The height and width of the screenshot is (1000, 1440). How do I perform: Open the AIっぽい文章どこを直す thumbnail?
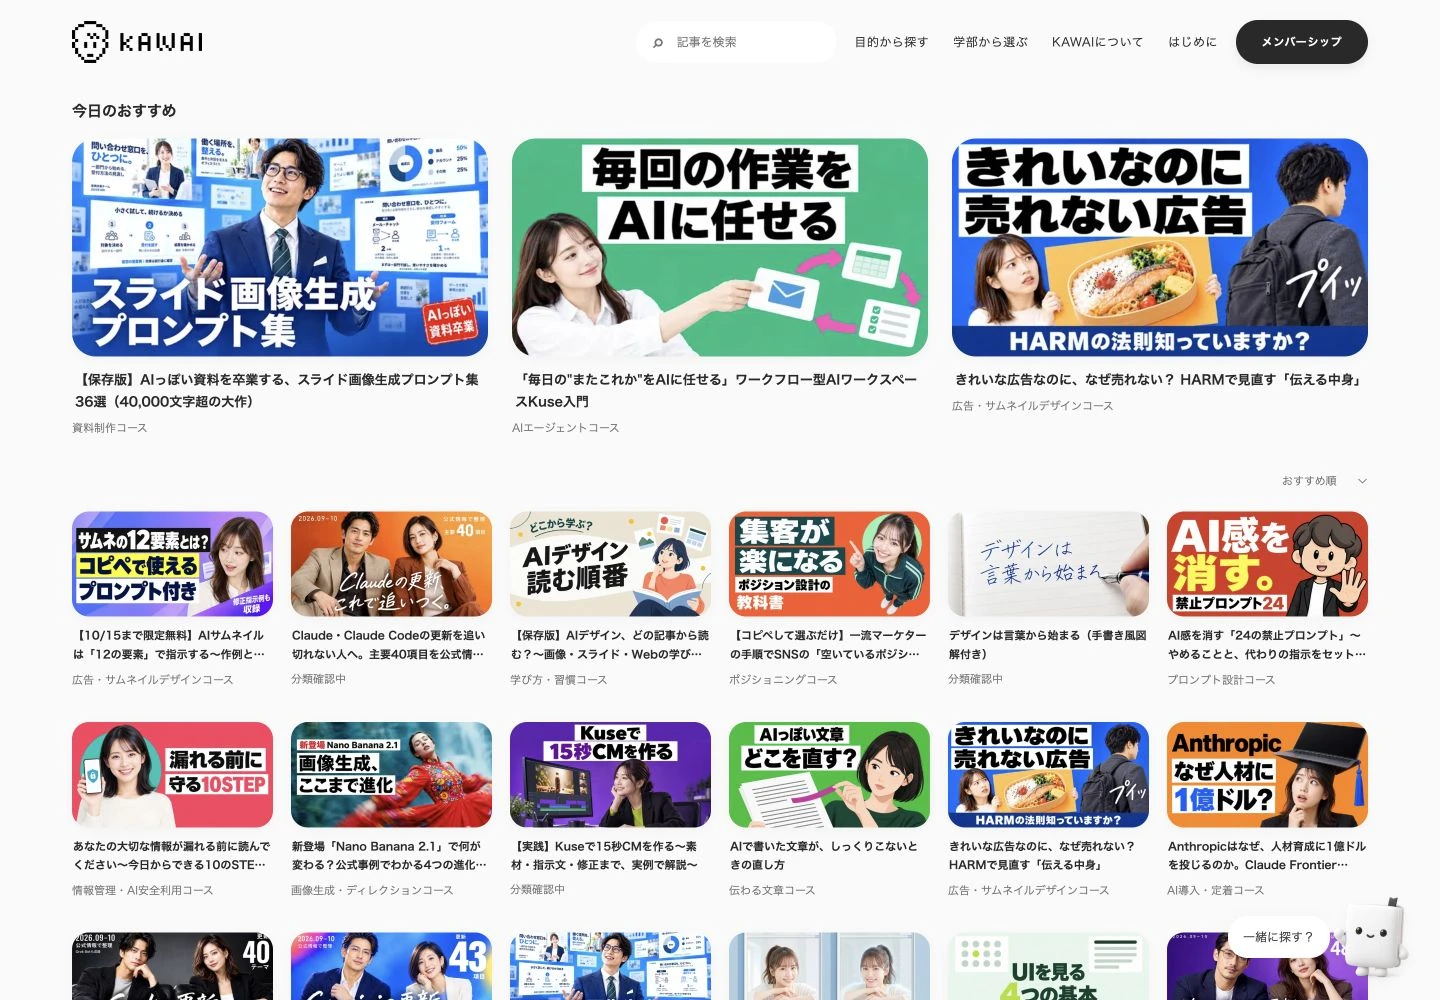tap(829, 775)
